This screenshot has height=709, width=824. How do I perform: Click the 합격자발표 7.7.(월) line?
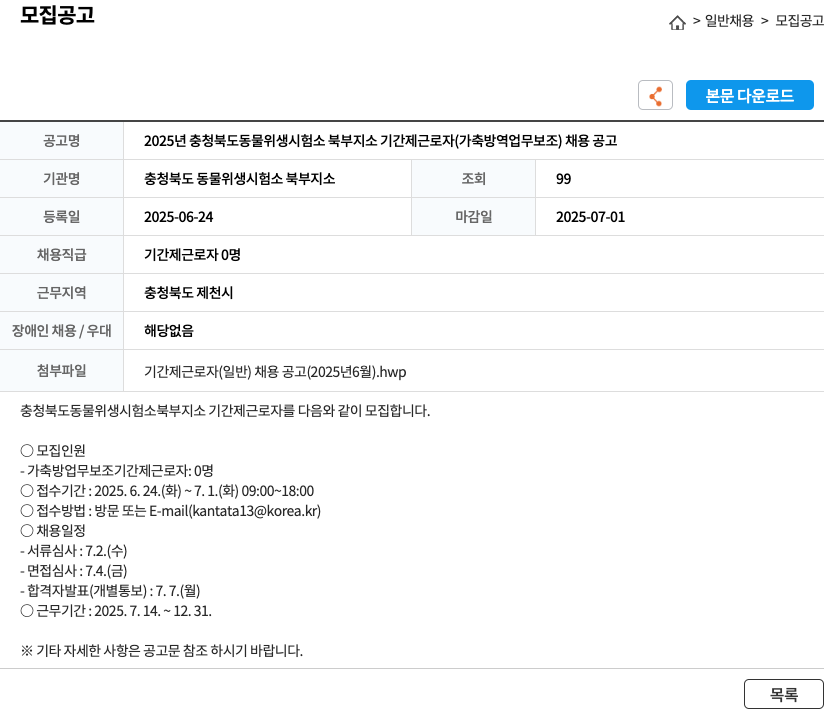(x=110, y=591)
